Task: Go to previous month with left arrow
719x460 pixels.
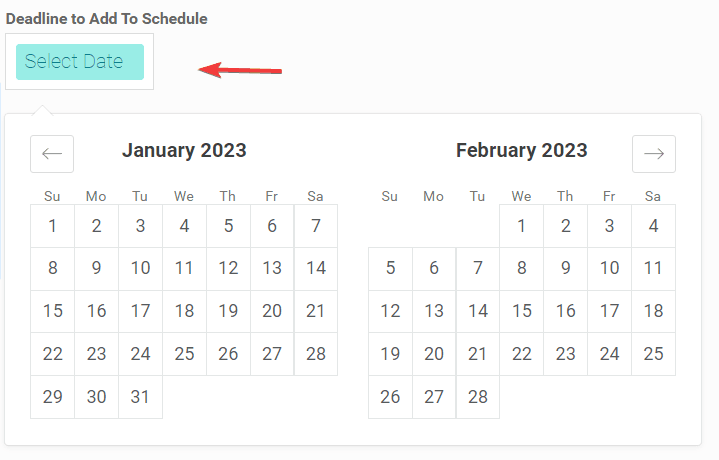Action: pyautogui.click(x=52, y=154)
